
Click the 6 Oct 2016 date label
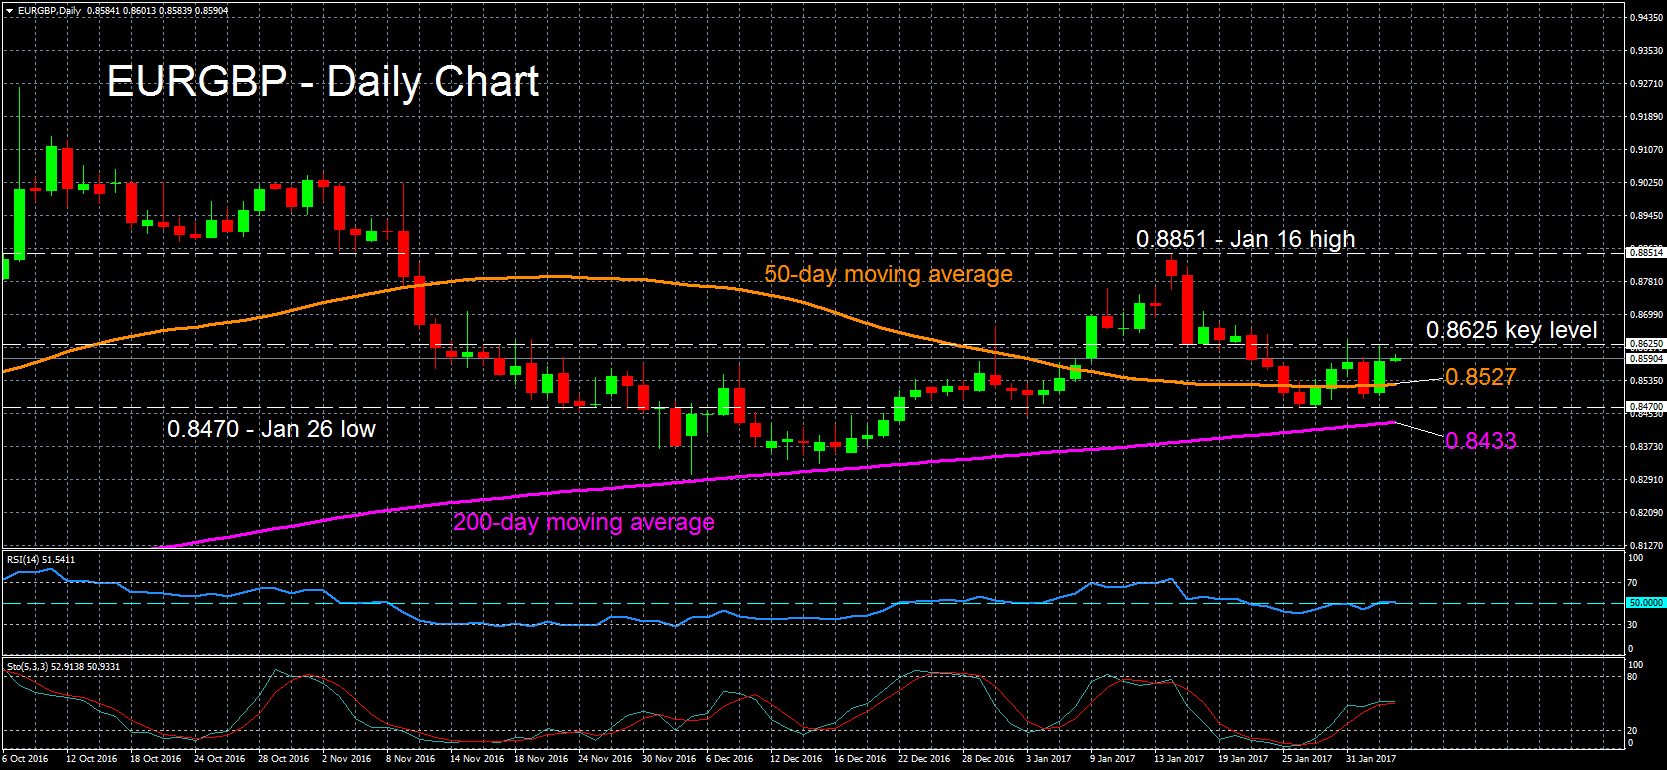[26, 759]
